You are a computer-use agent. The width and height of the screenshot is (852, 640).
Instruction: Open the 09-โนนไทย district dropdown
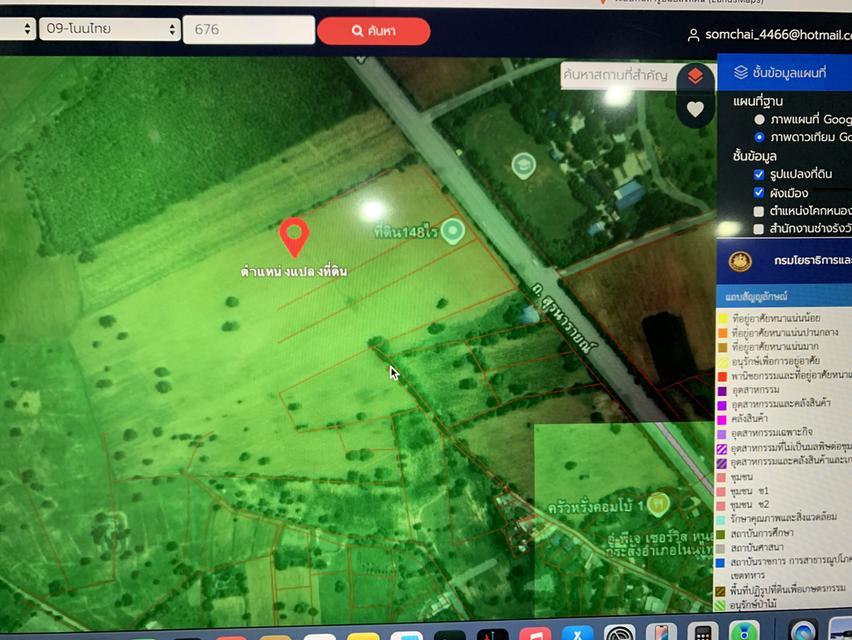[x=109, y=29]
